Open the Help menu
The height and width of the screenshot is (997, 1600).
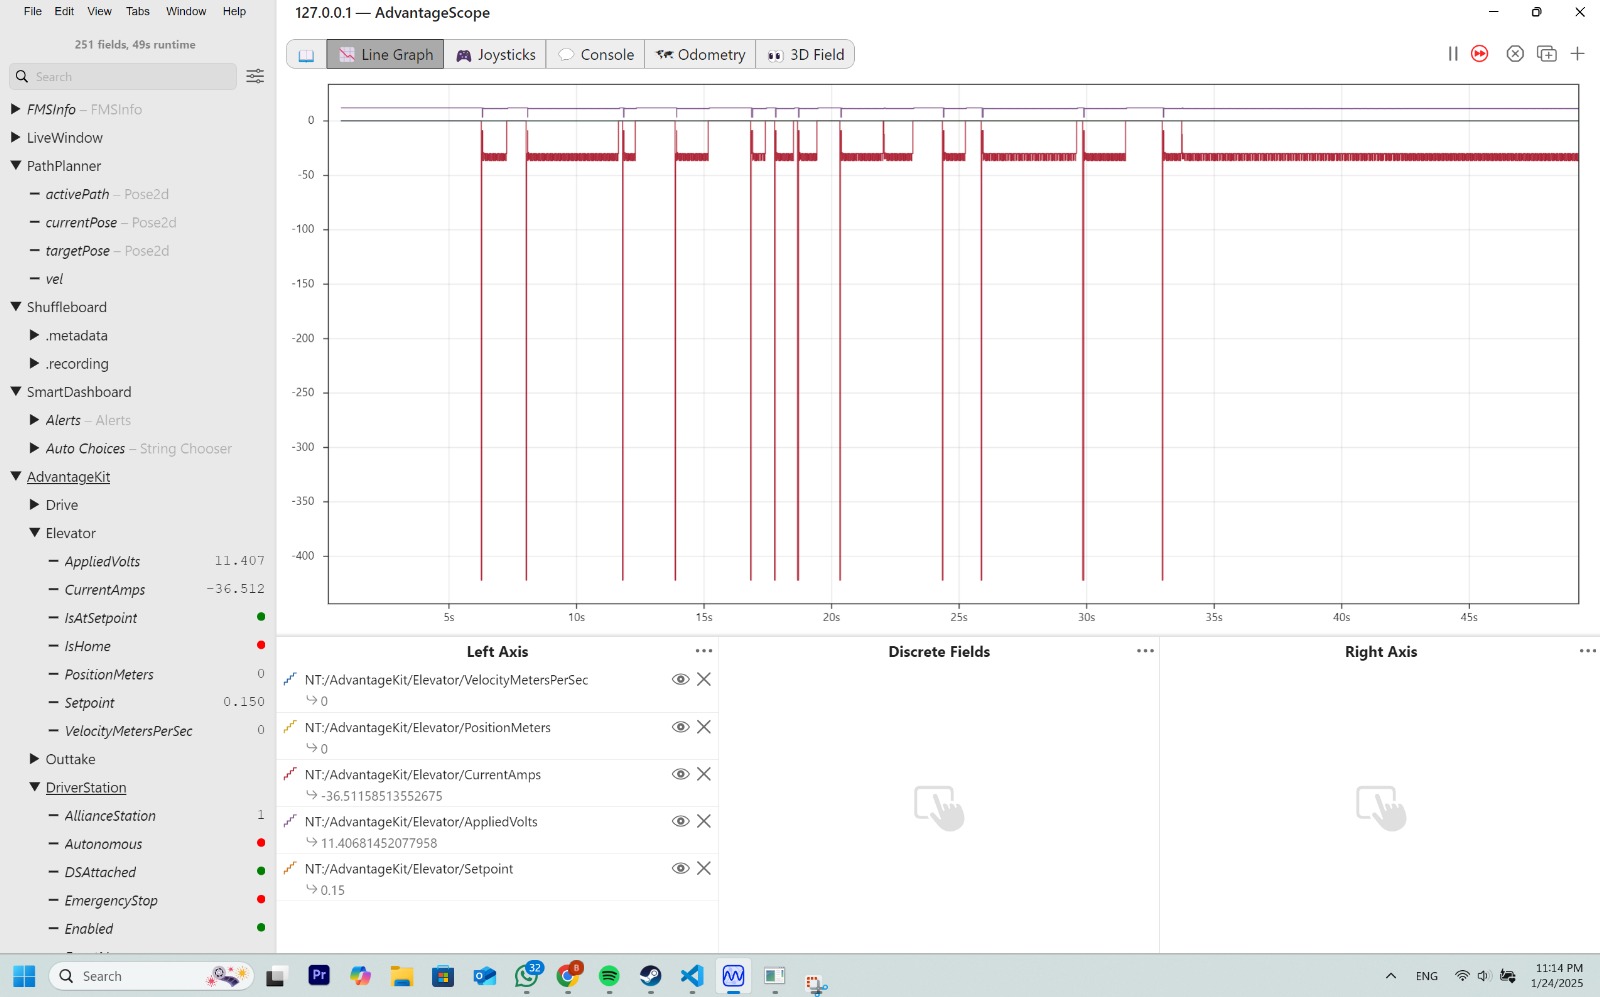pyautogui.click(x=234, y=11)
